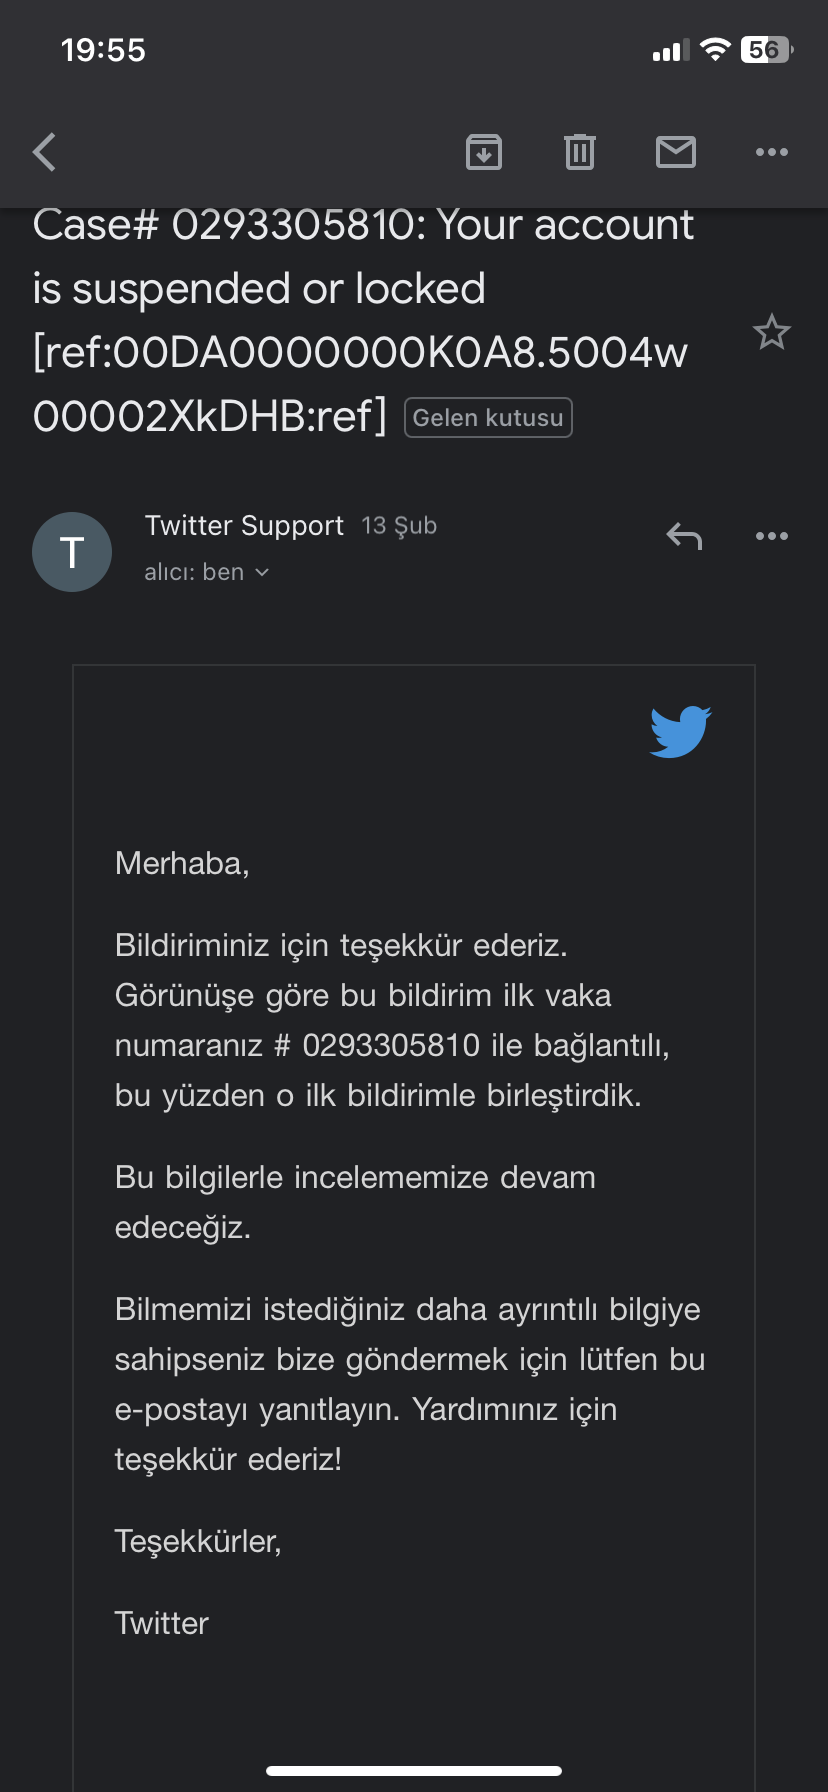Expand recipient details next to alıcı: ben
Image resolution: width=828 pixels, height=1792 pixels.
pyautogui.click(x=262, y=573)
